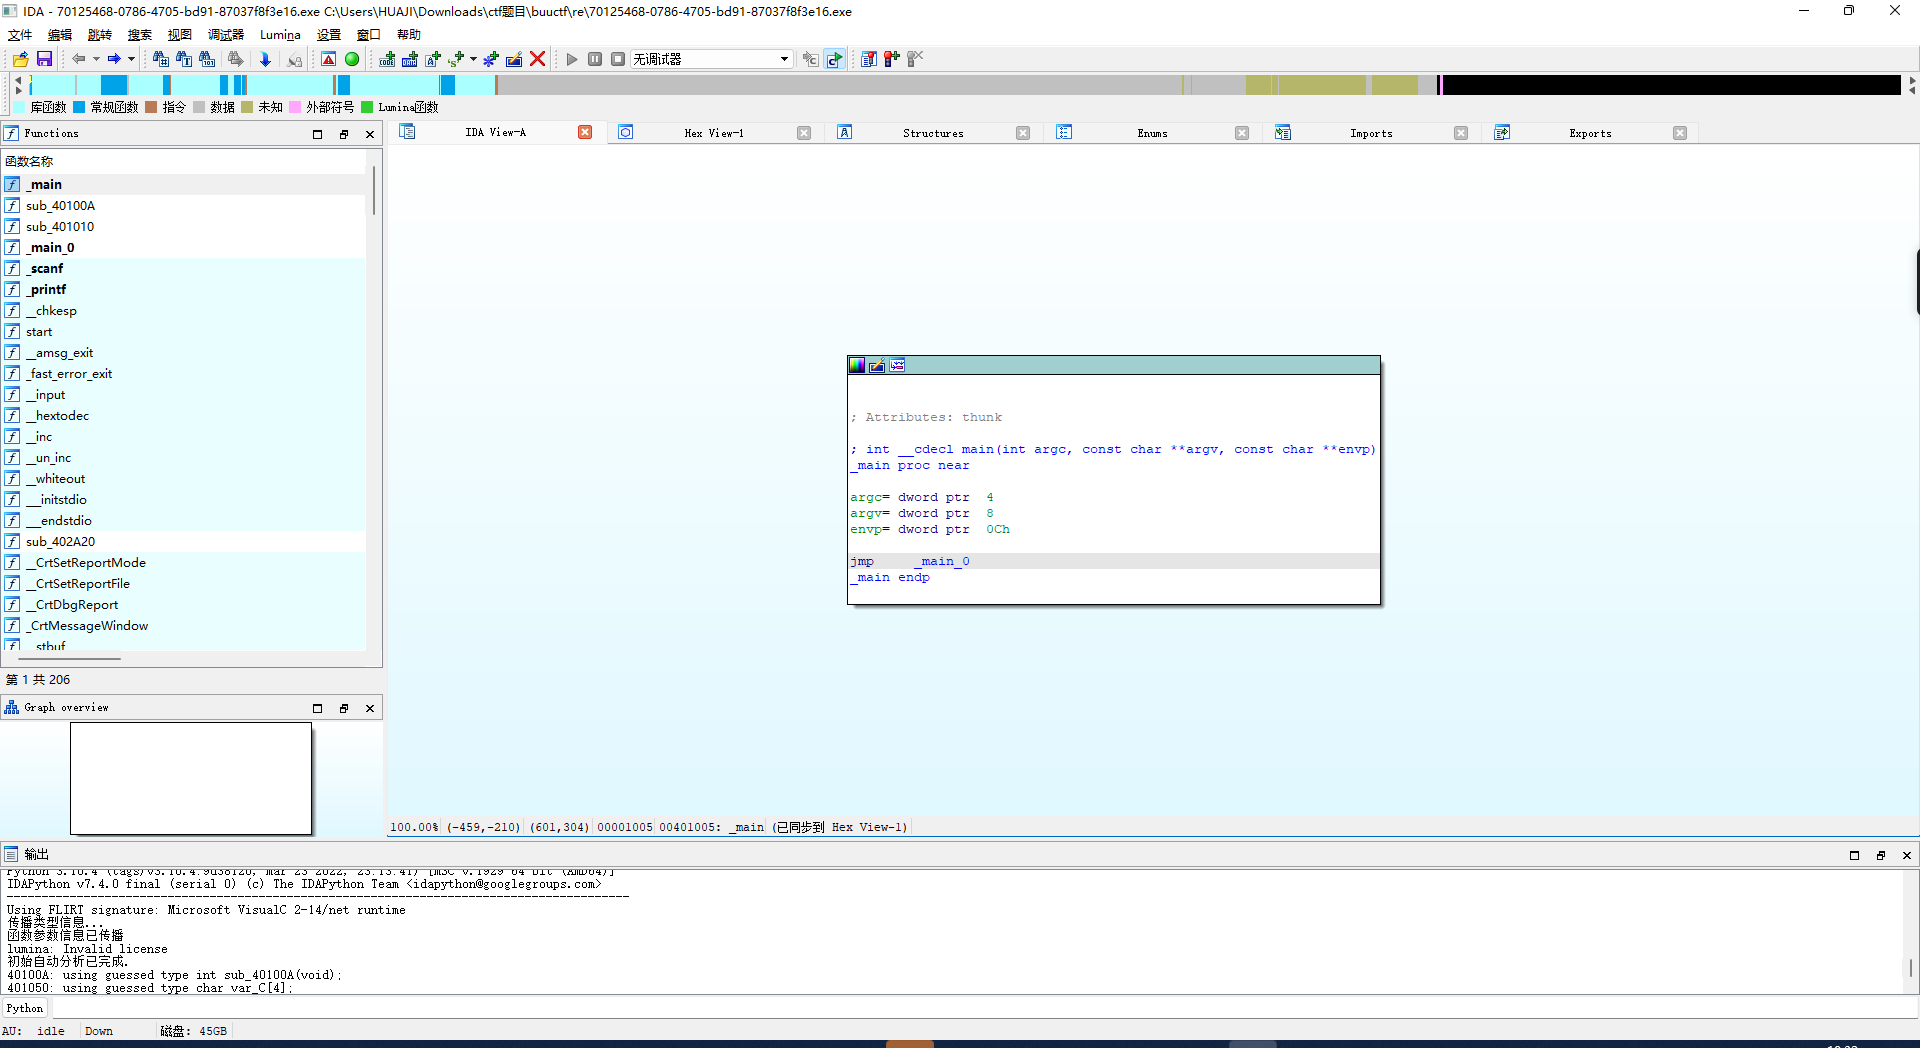Viewport: 1920px width, 1048px height.
Task: Select the start function entry
Action: tap(184, 331)
